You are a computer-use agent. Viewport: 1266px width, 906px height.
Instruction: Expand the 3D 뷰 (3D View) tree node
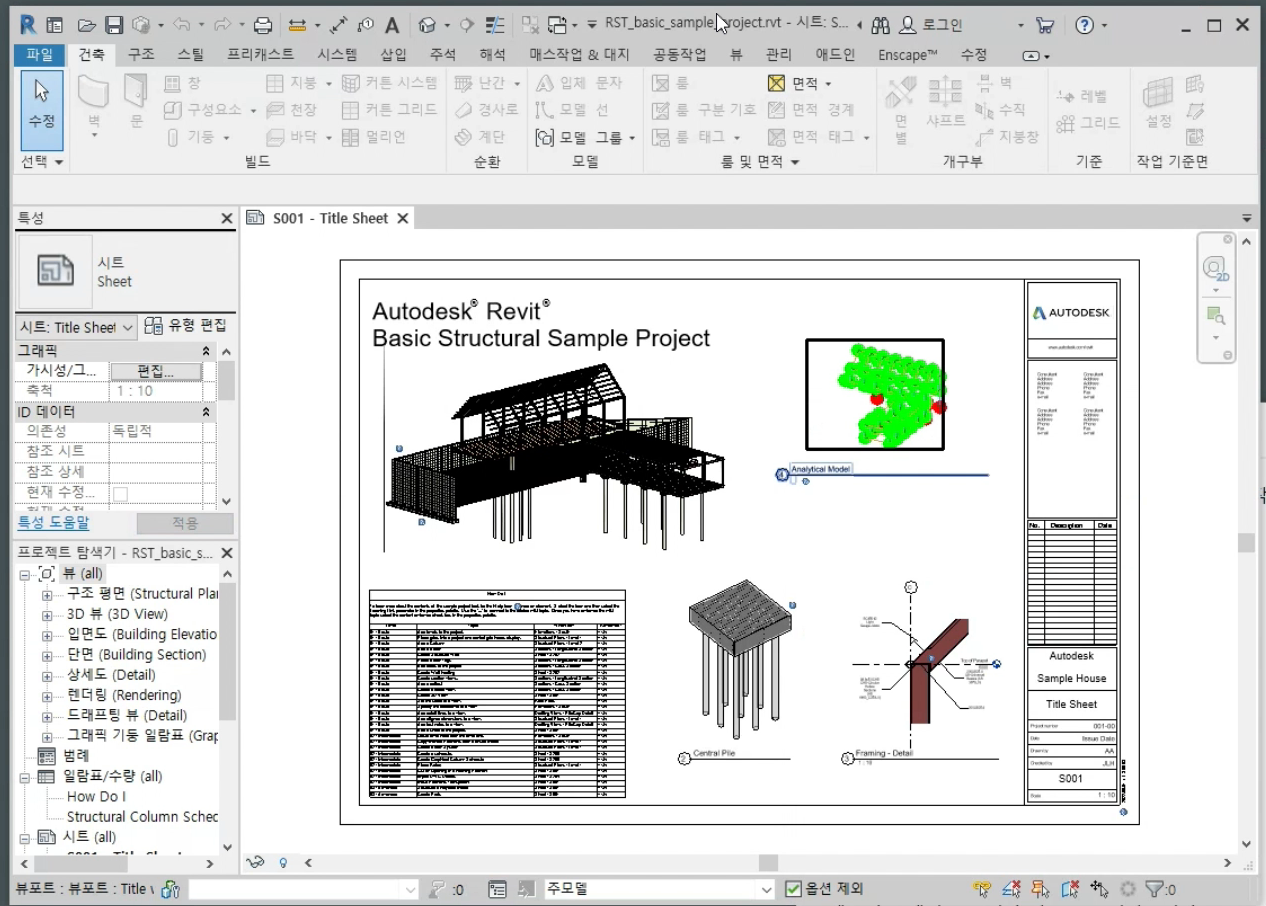pyautogui.click(x=46, y=615)
